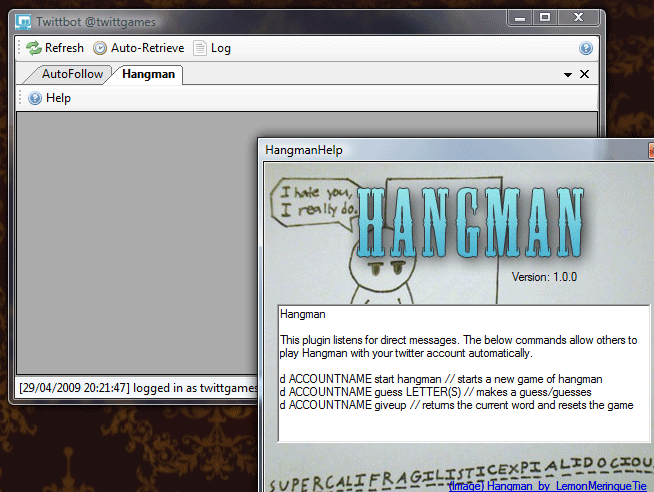Click the green Refresh arrows icon
The image size is (654, 492).
(x=33, y=48)
